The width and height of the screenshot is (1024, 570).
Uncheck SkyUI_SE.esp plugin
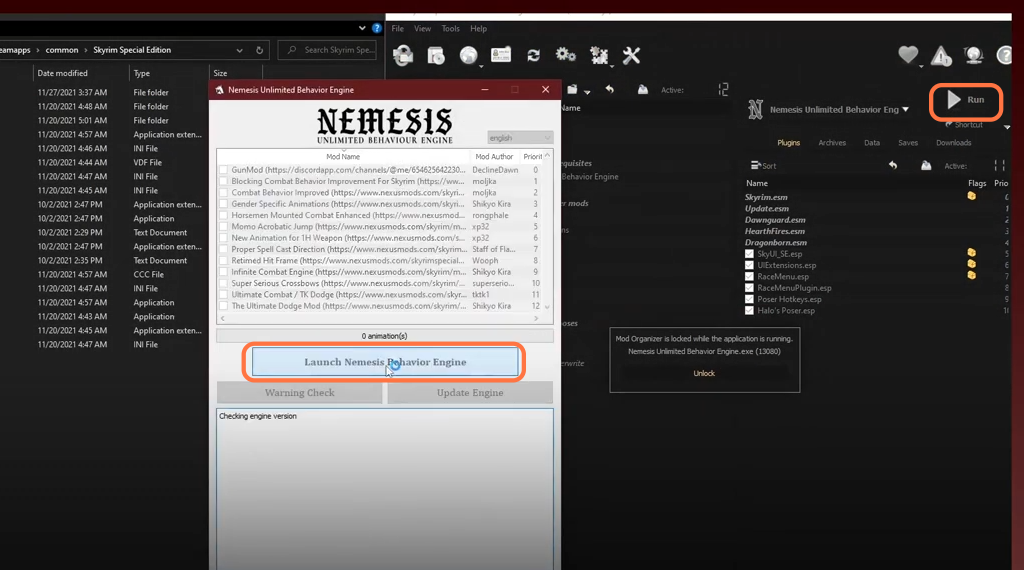coord(749,254)
